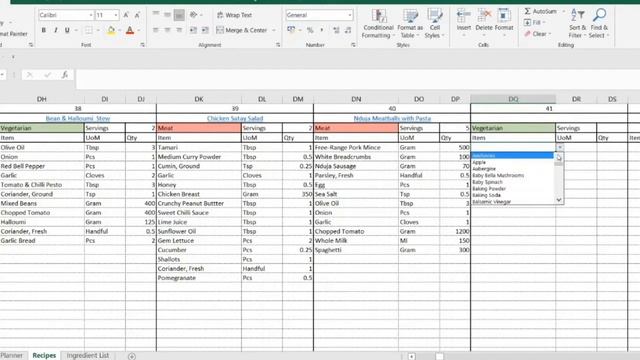
Task: Open the Alignment dialog launcher
Action: 278,45
